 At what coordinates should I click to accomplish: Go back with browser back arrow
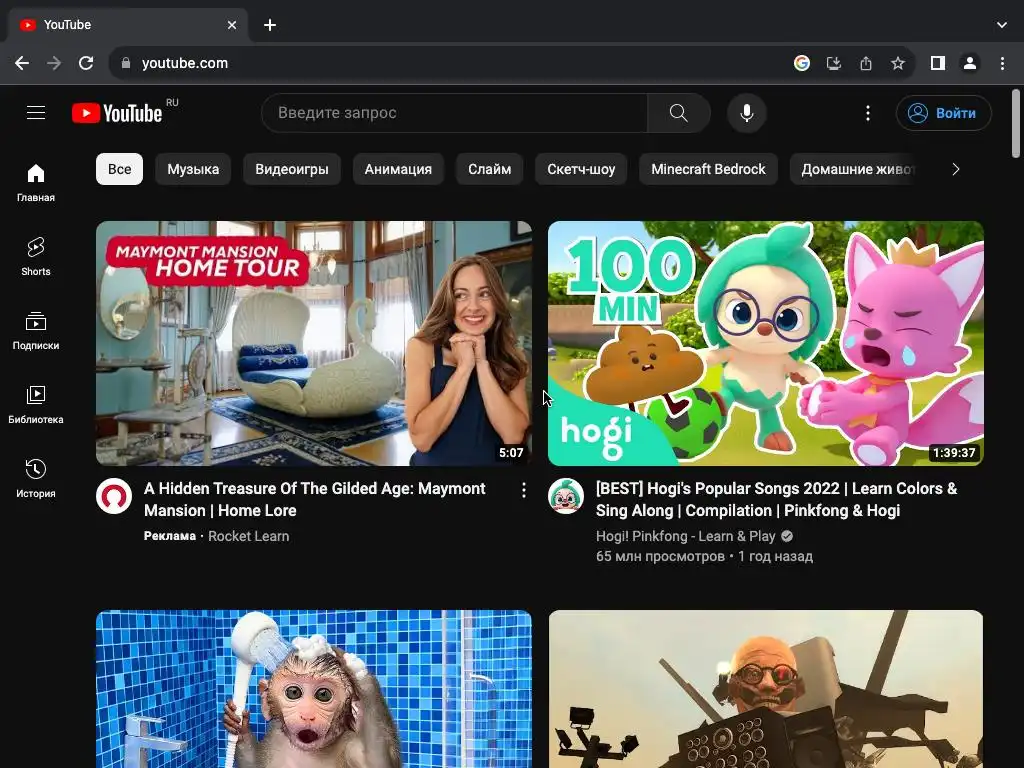point(22,63)
